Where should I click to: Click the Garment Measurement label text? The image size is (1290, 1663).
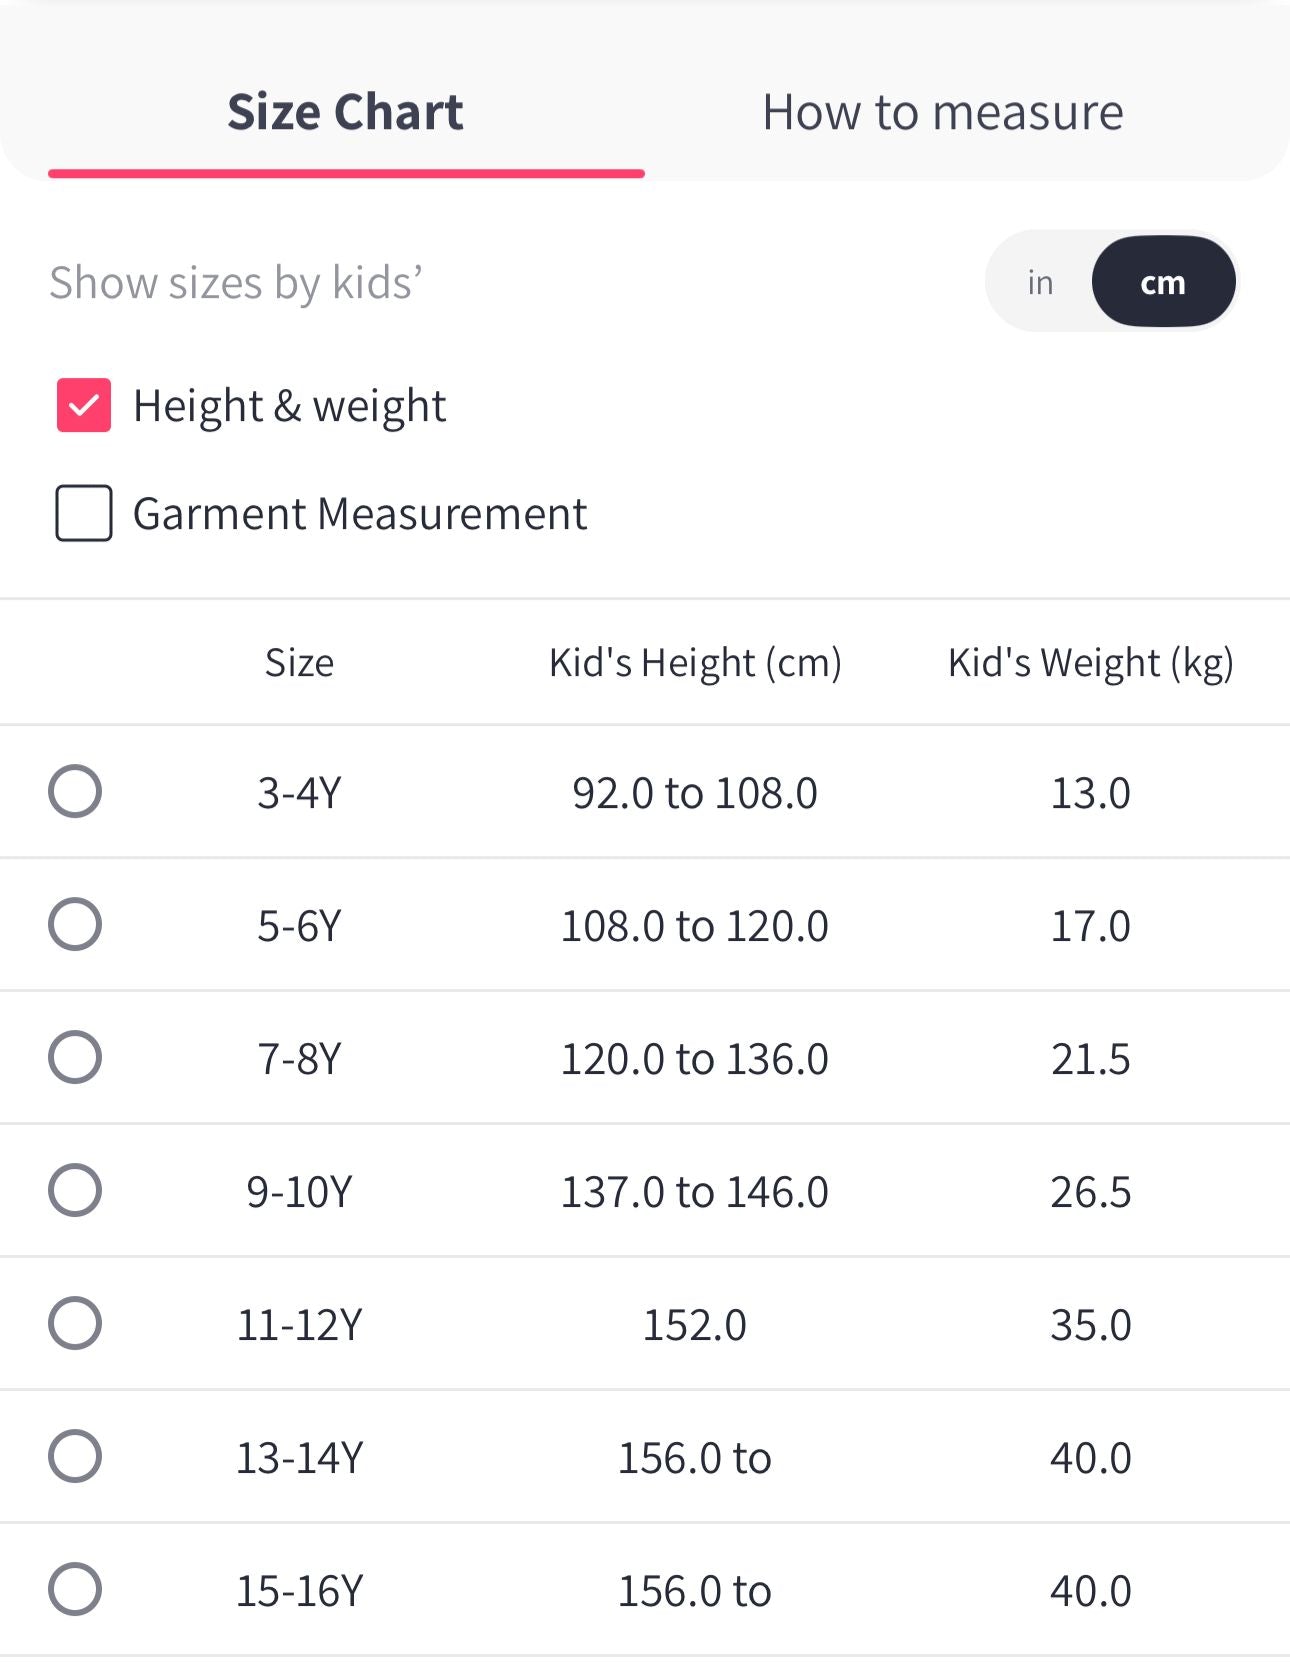[360, 514]
